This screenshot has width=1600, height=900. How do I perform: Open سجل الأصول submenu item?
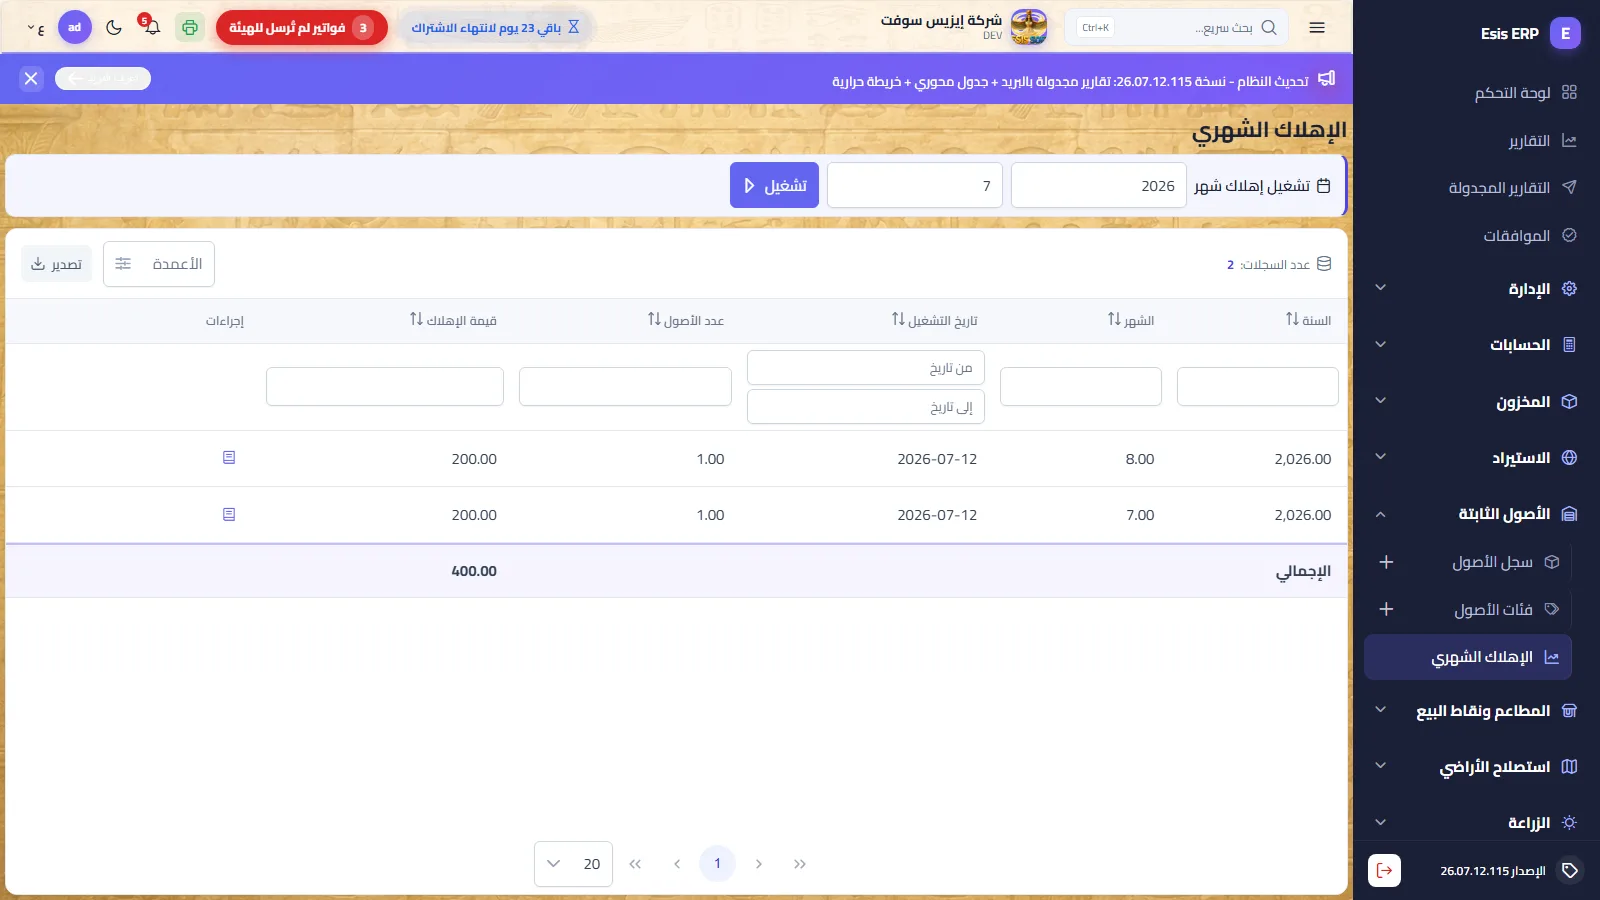pos(1492,563)
